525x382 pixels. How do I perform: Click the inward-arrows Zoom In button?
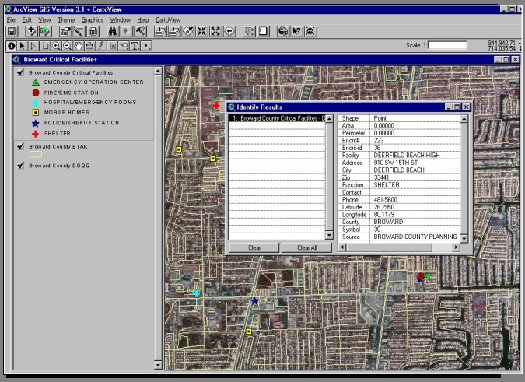point(202,31)
